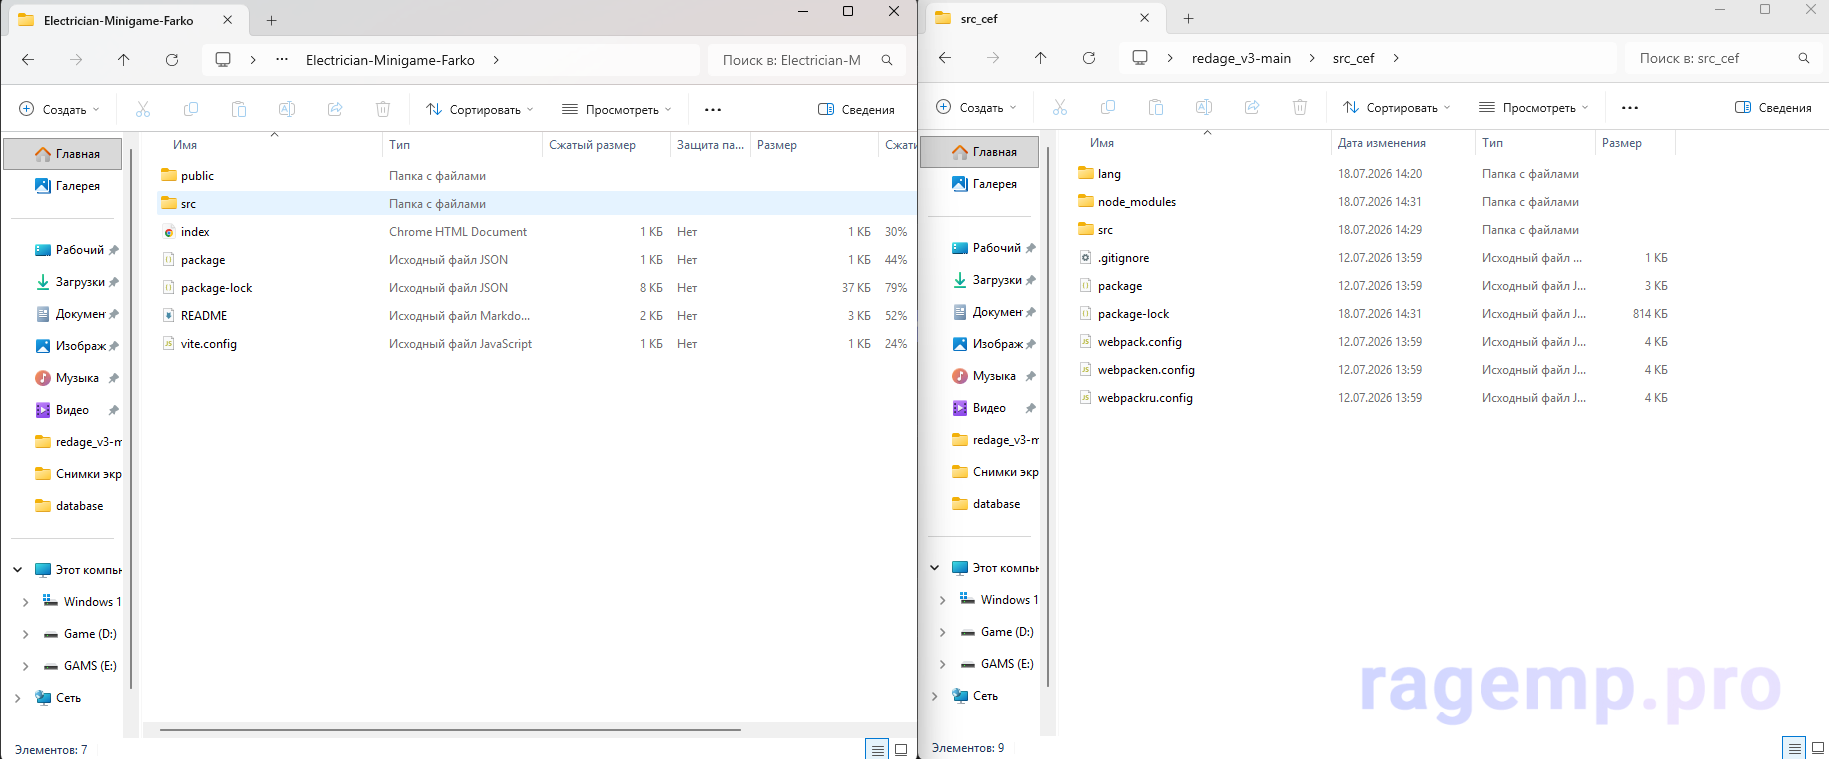Toggle Сведения details pane in left window
This screenshot has width=1829, height=759.
coord(856,109)
